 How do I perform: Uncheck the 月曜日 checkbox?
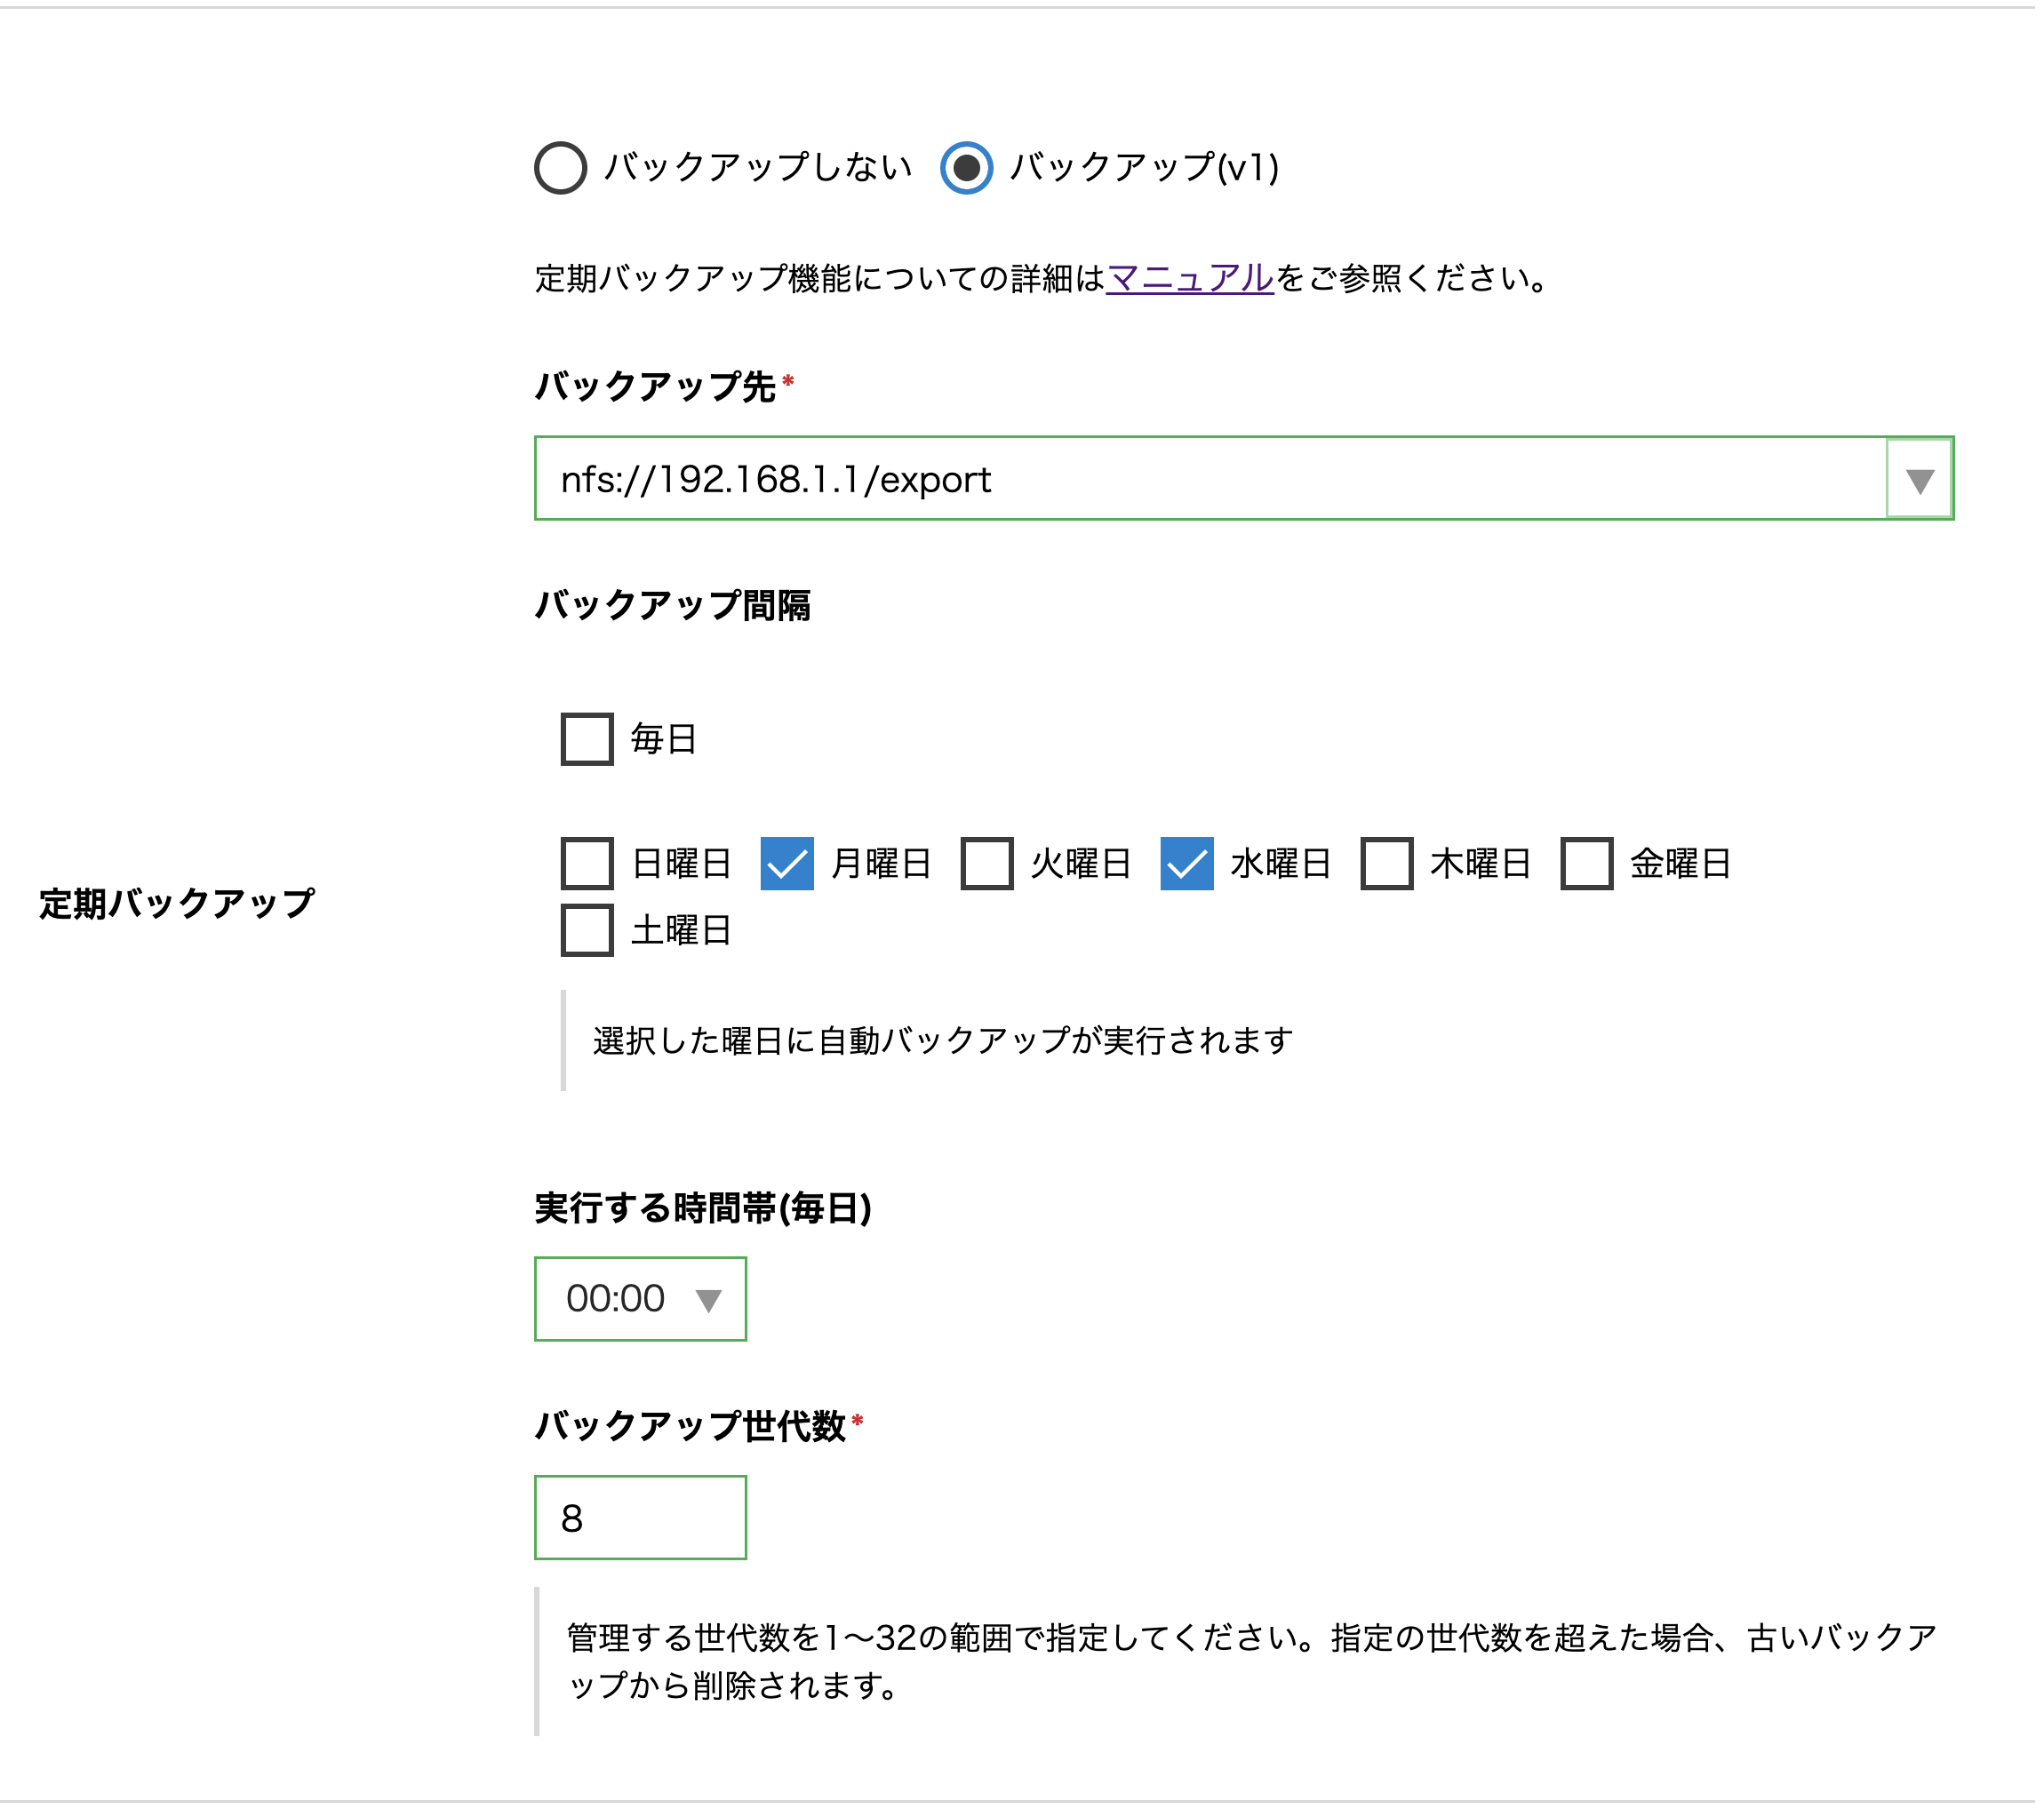787,863
